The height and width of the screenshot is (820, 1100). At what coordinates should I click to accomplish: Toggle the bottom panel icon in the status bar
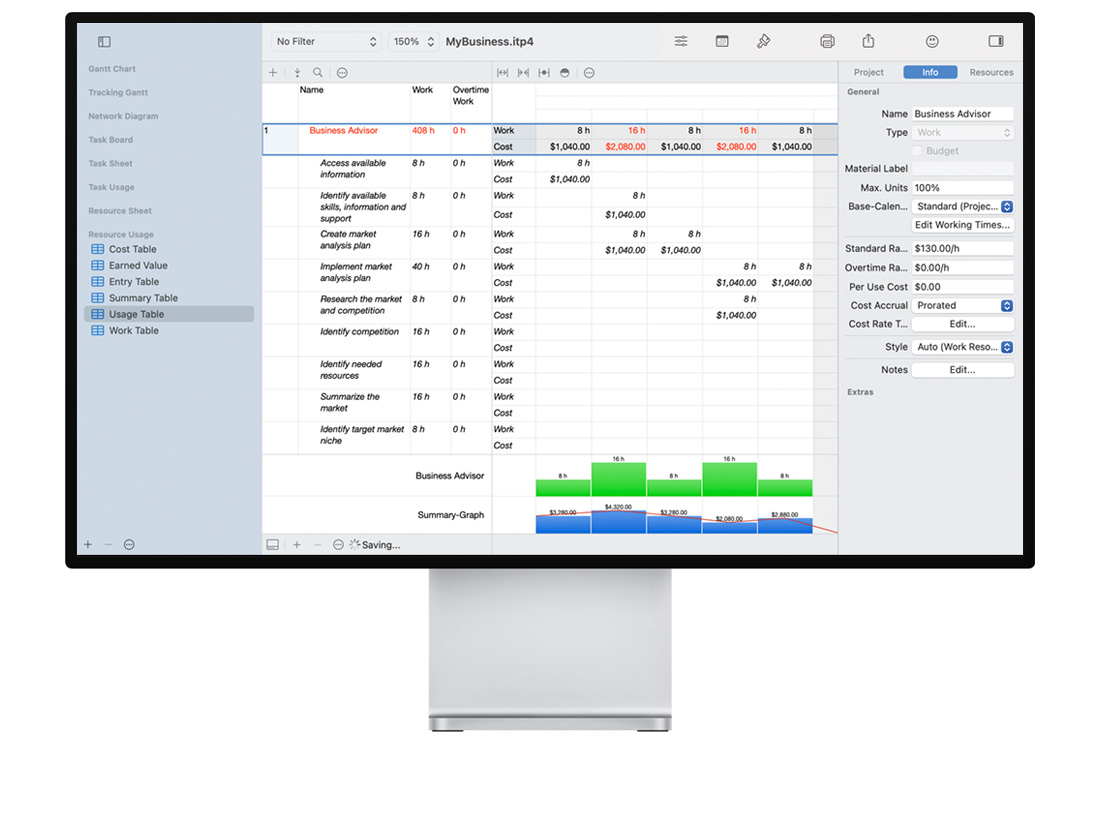click(x=273, y=544)
